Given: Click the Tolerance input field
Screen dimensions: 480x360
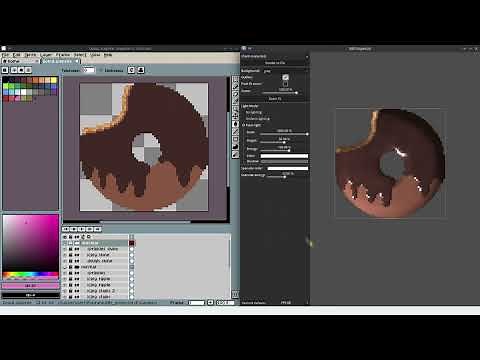Looking at the screenshot, I should (x=89, y=70).
